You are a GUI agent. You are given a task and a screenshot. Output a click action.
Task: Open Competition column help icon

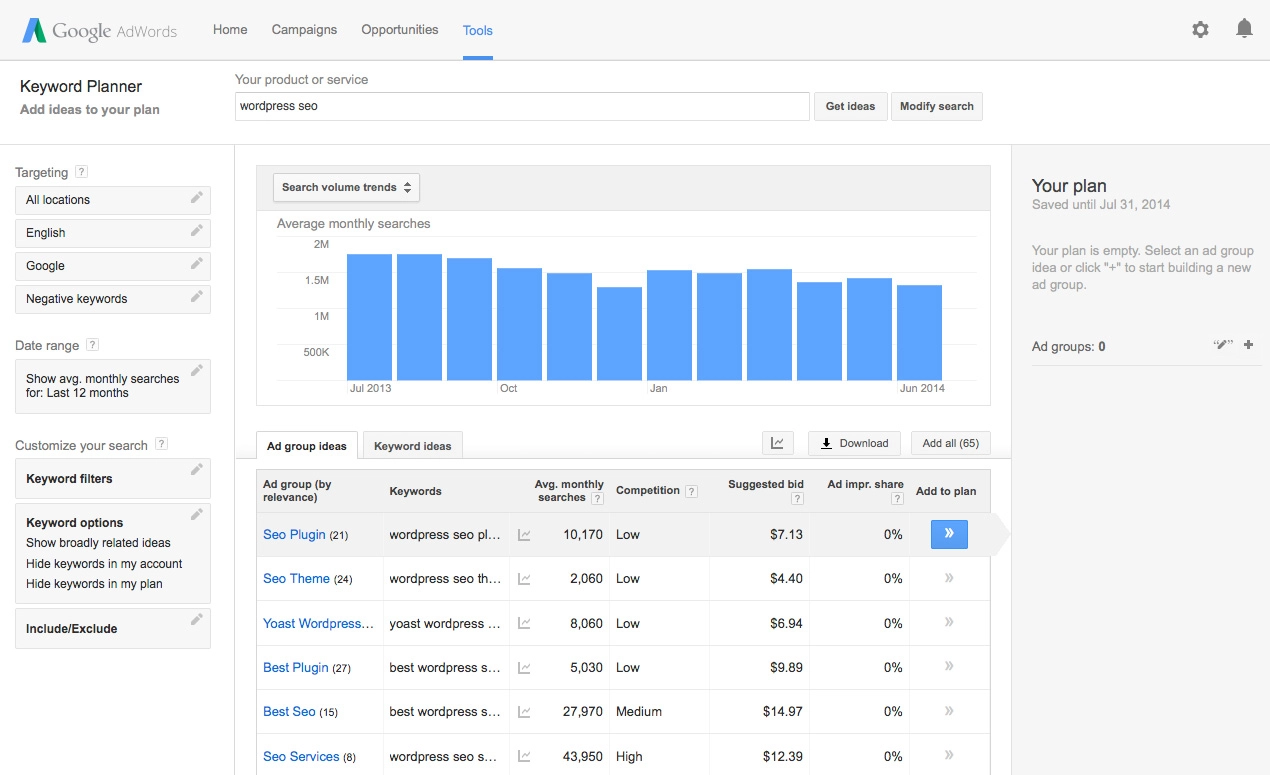tap(691, 491)
